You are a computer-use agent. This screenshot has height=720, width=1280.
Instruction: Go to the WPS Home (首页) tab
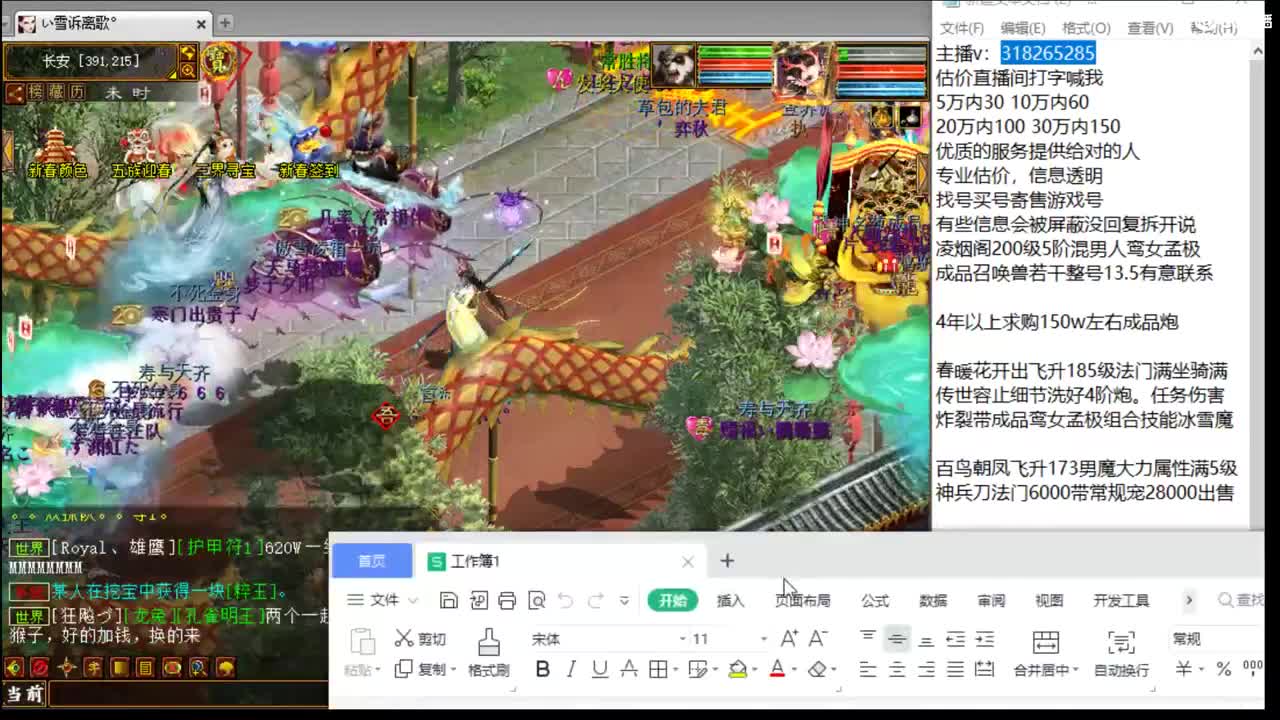372,561
